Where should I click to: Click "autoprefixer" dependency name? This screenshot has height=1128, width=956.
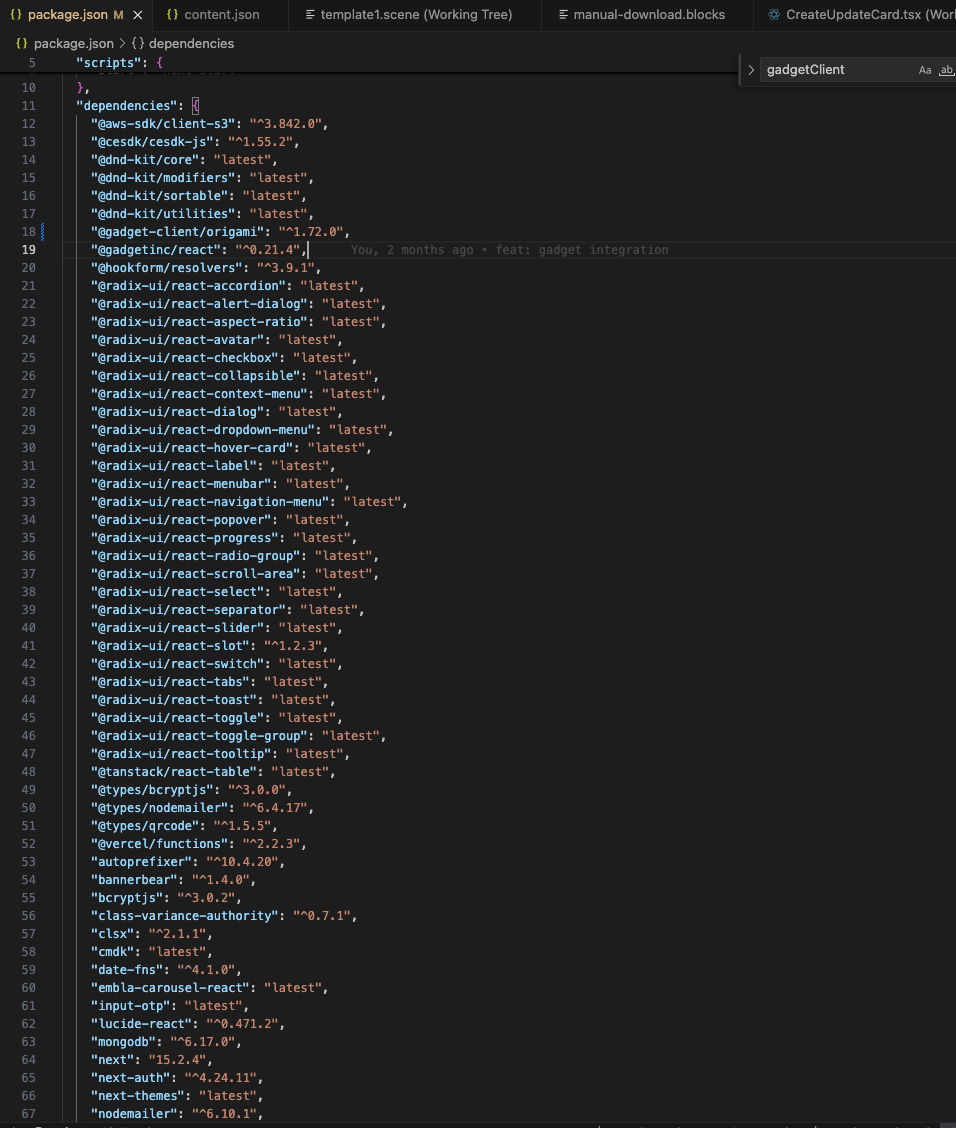point(141,862)
